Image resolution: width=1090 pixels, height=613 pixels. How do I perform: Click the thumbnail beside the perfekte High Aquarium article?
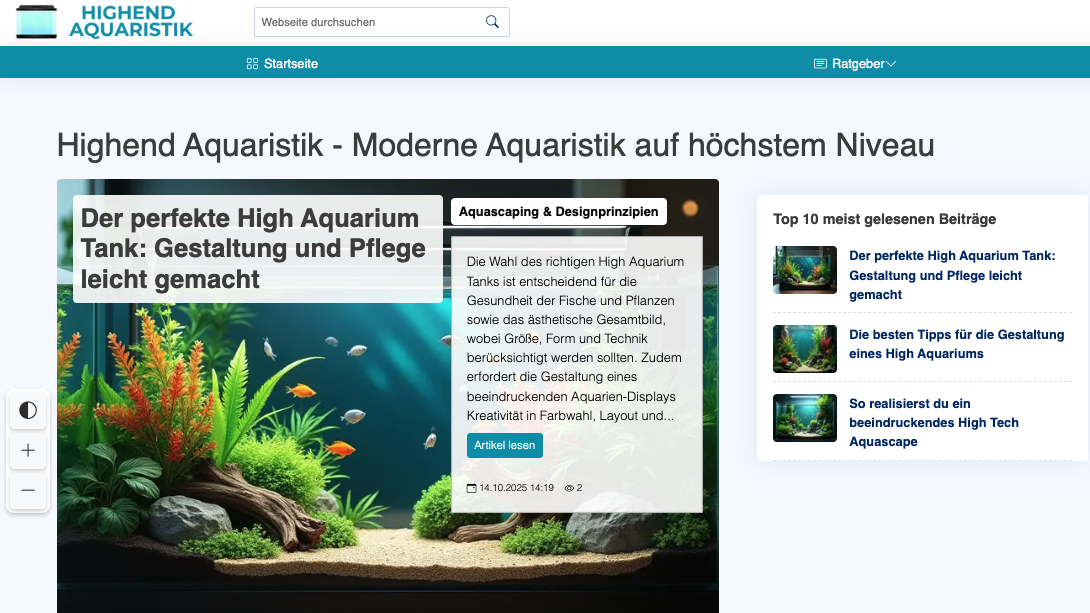[804, 270]
